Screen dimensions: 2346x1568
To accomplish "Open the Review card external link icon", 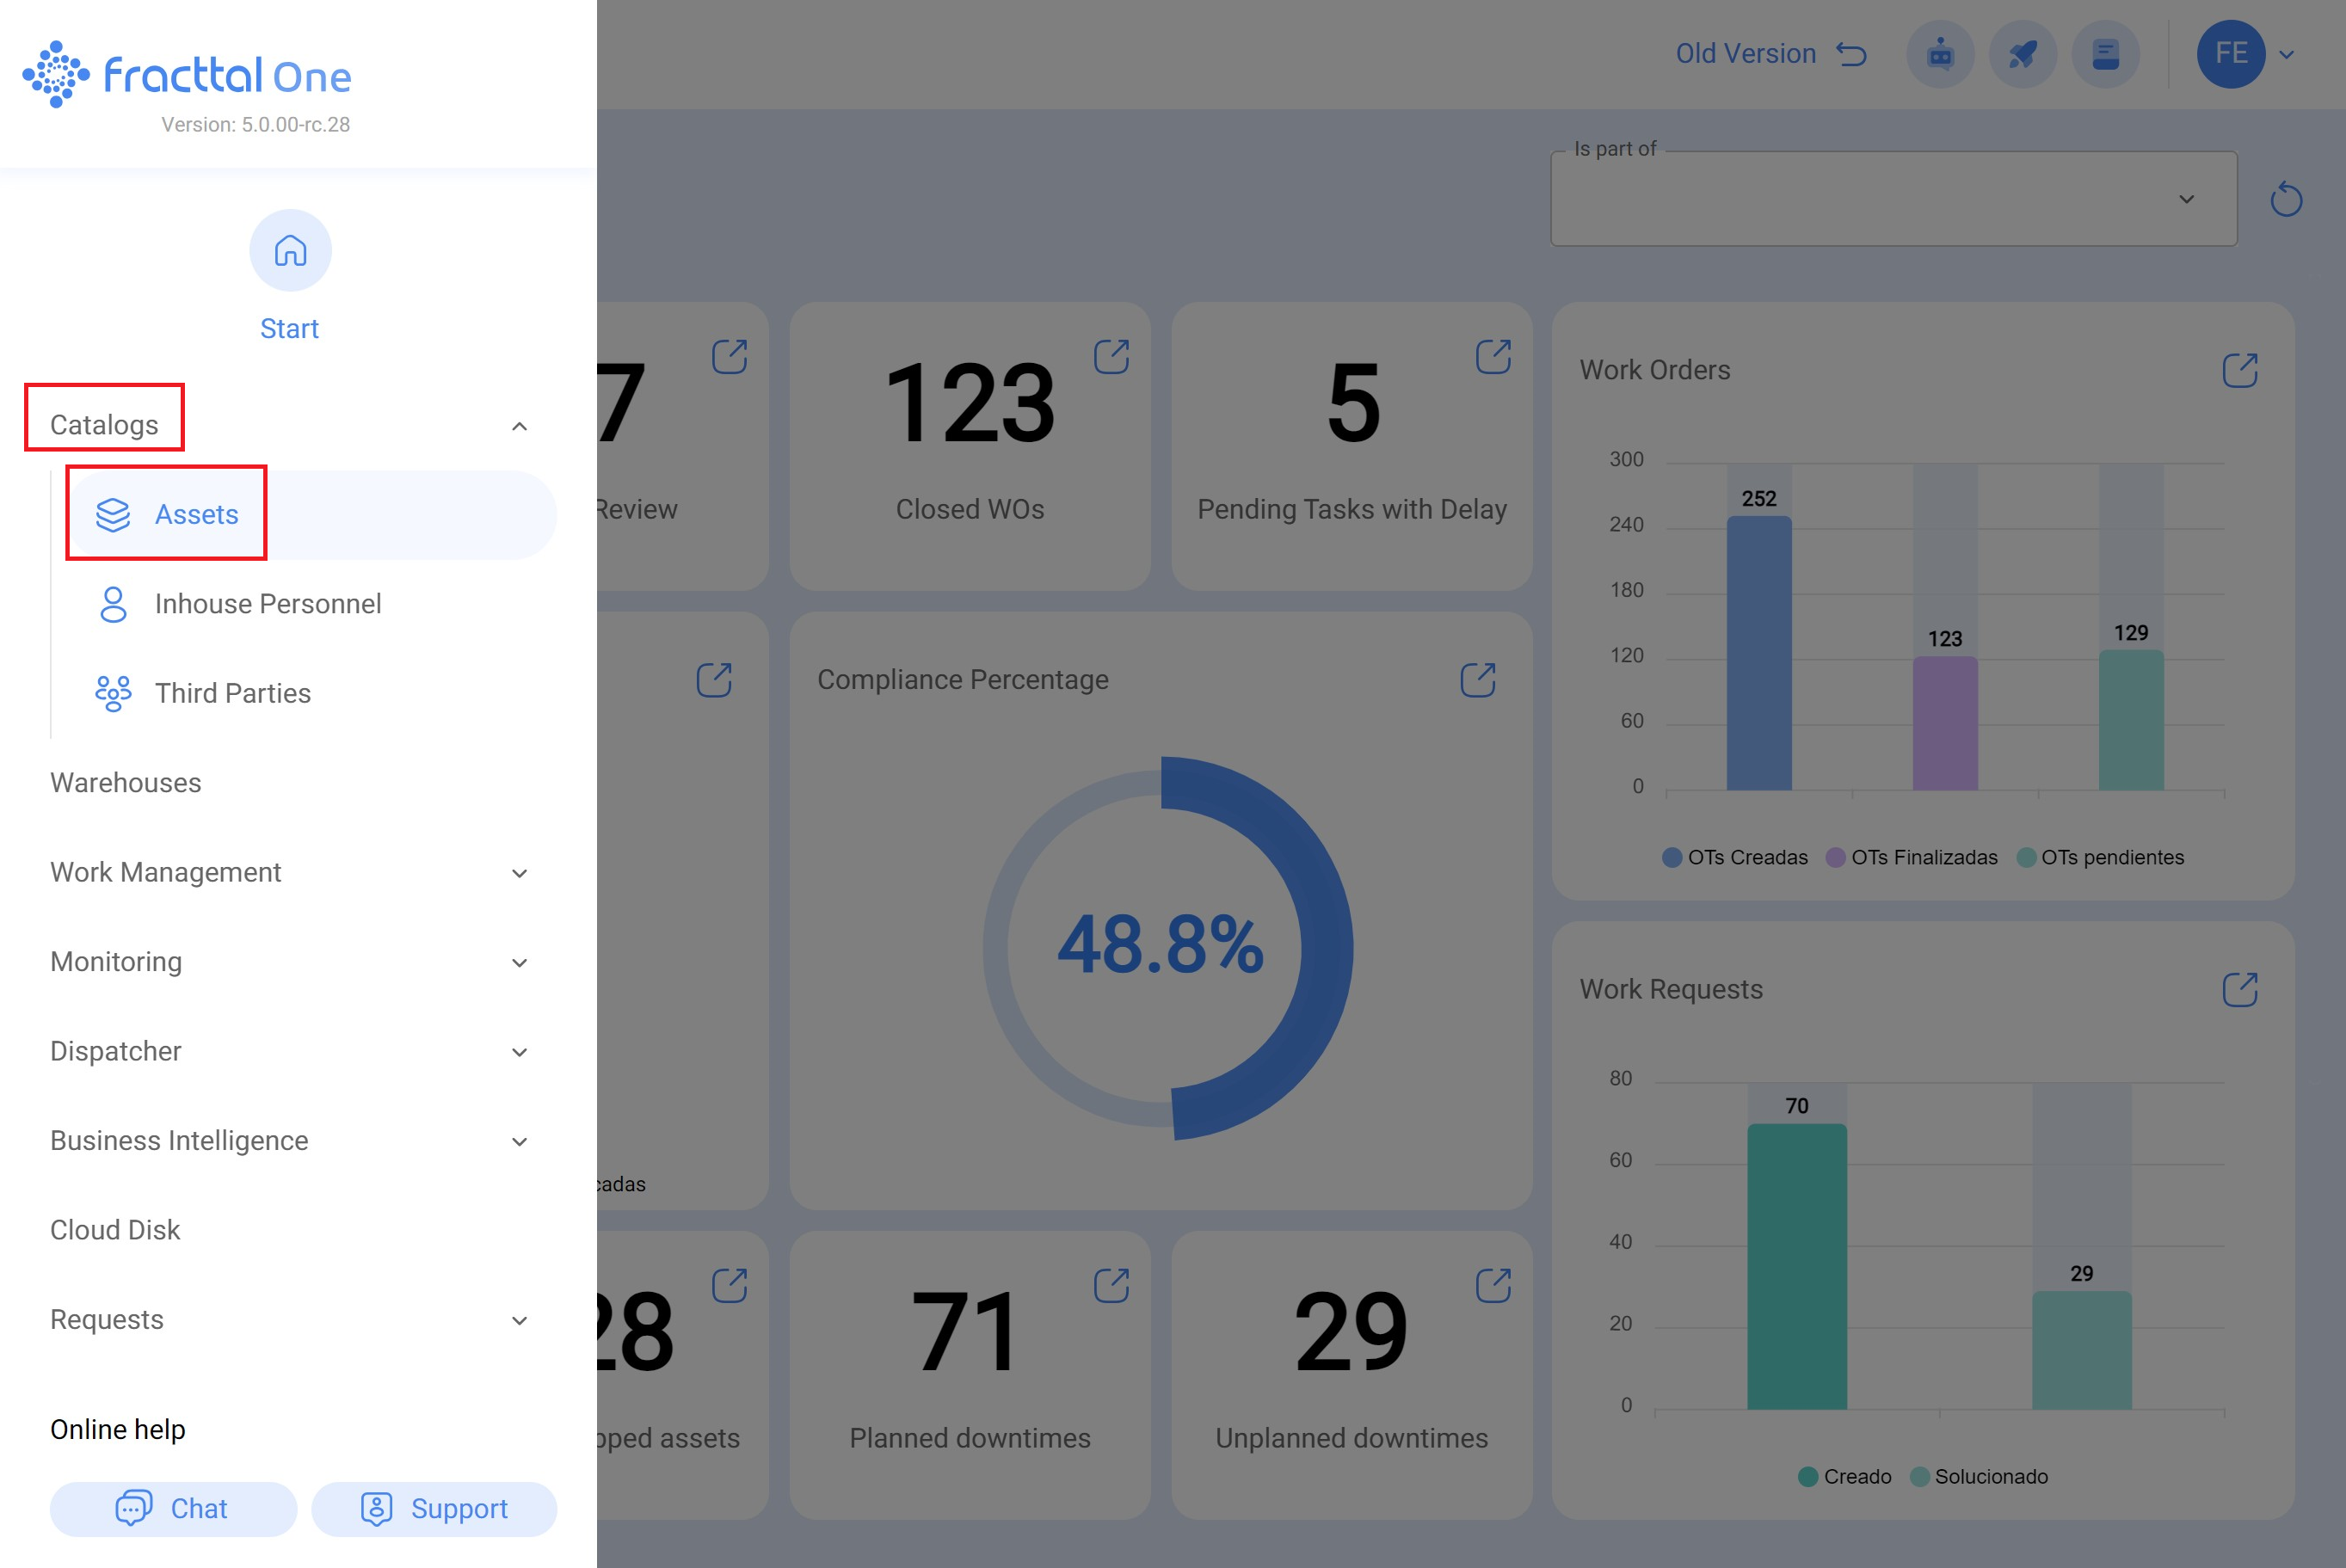I will tap(729, 357).
